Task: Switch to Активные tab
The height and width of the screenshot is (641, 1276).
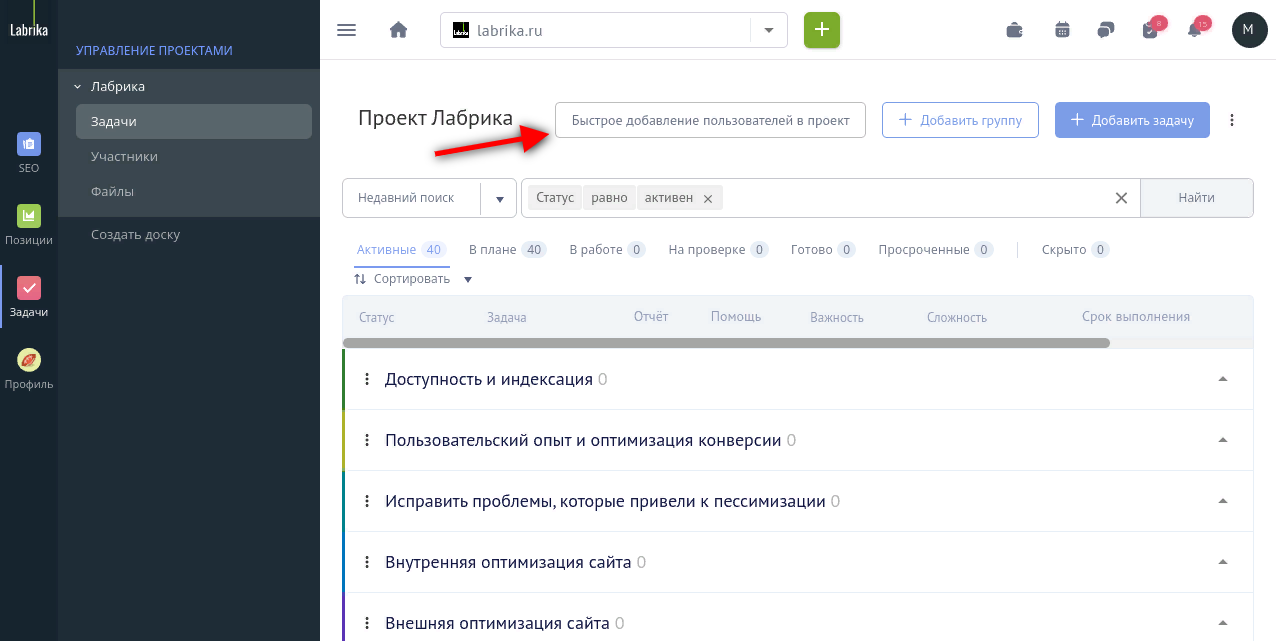Action: point(400,250)
